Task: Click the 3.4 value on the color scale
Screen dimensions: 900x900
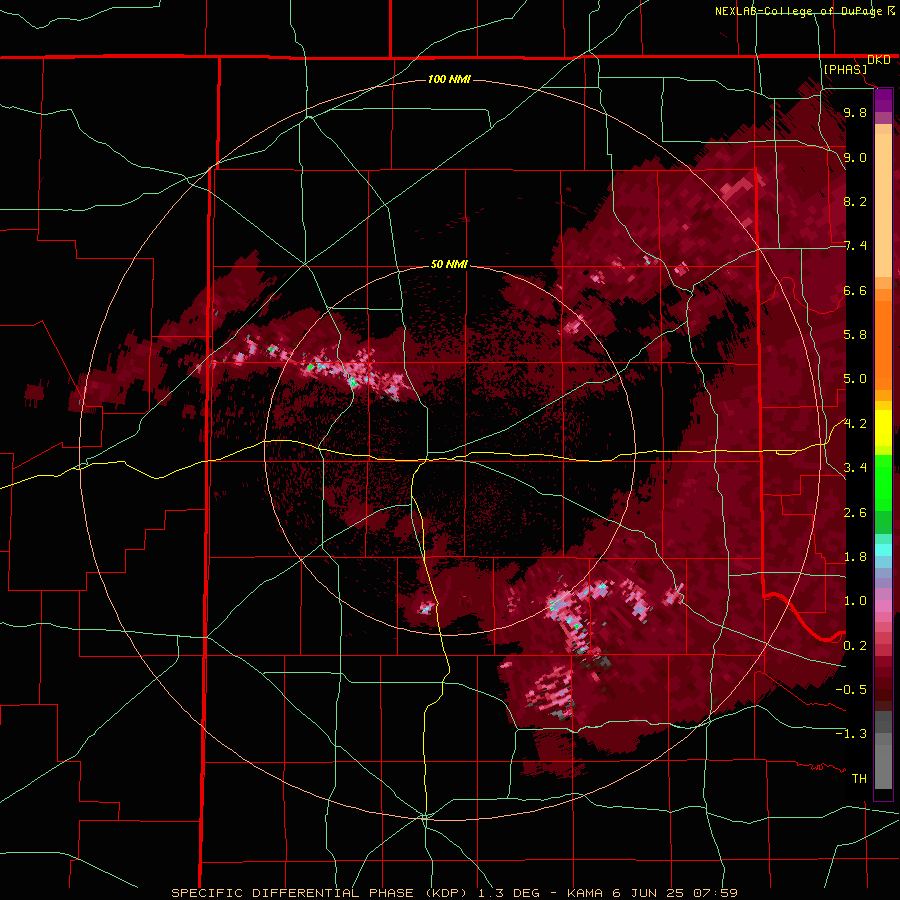Action: click(x=855, y=468)
